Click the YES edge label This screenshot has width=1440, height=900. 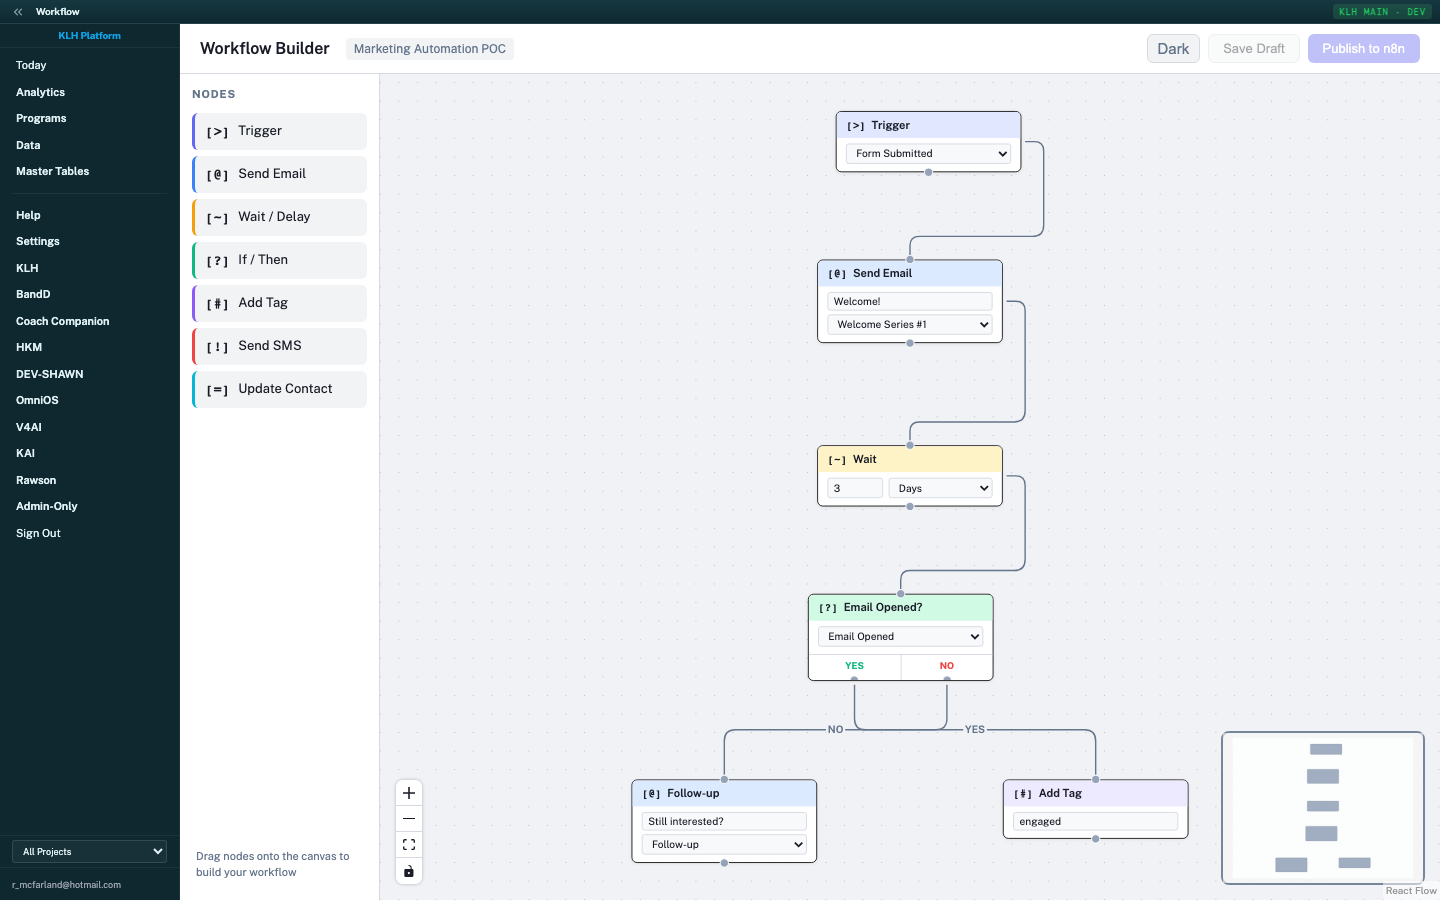pos(975,729)
